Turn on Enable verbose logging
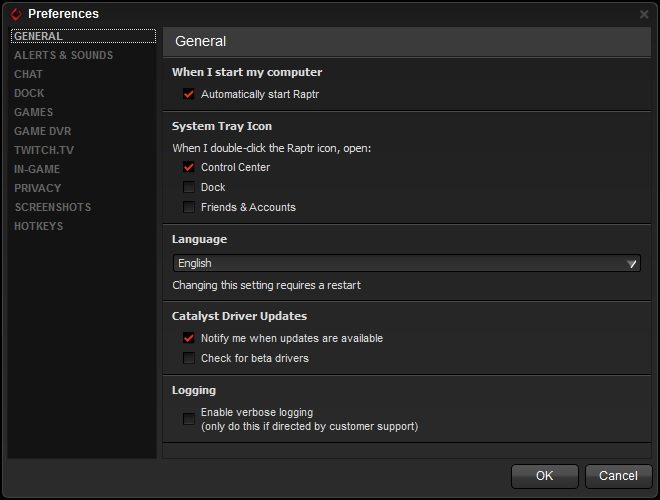This screenshot has height=500, width=660. click(x=189, y=419)
